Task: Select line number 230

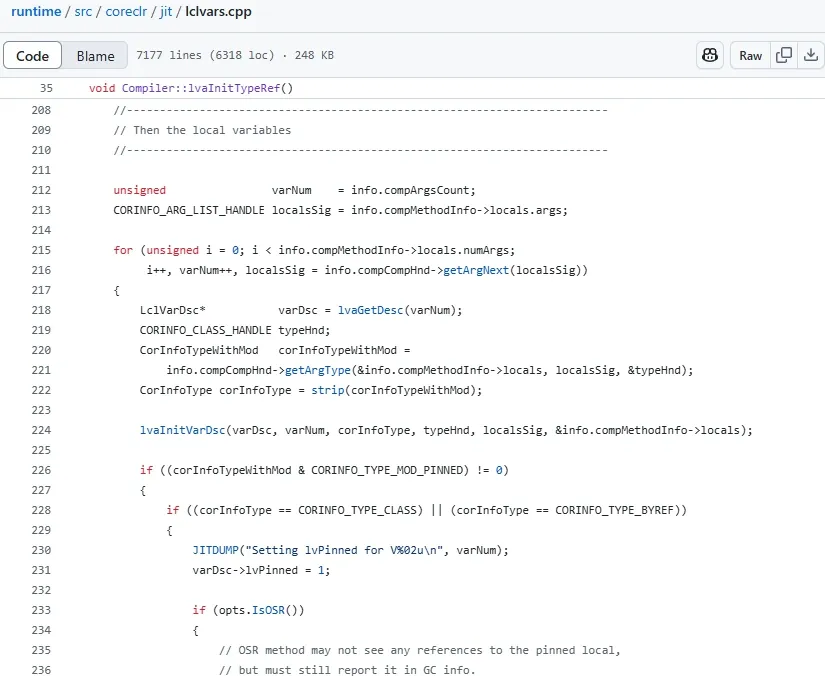Action: (41, 550)
